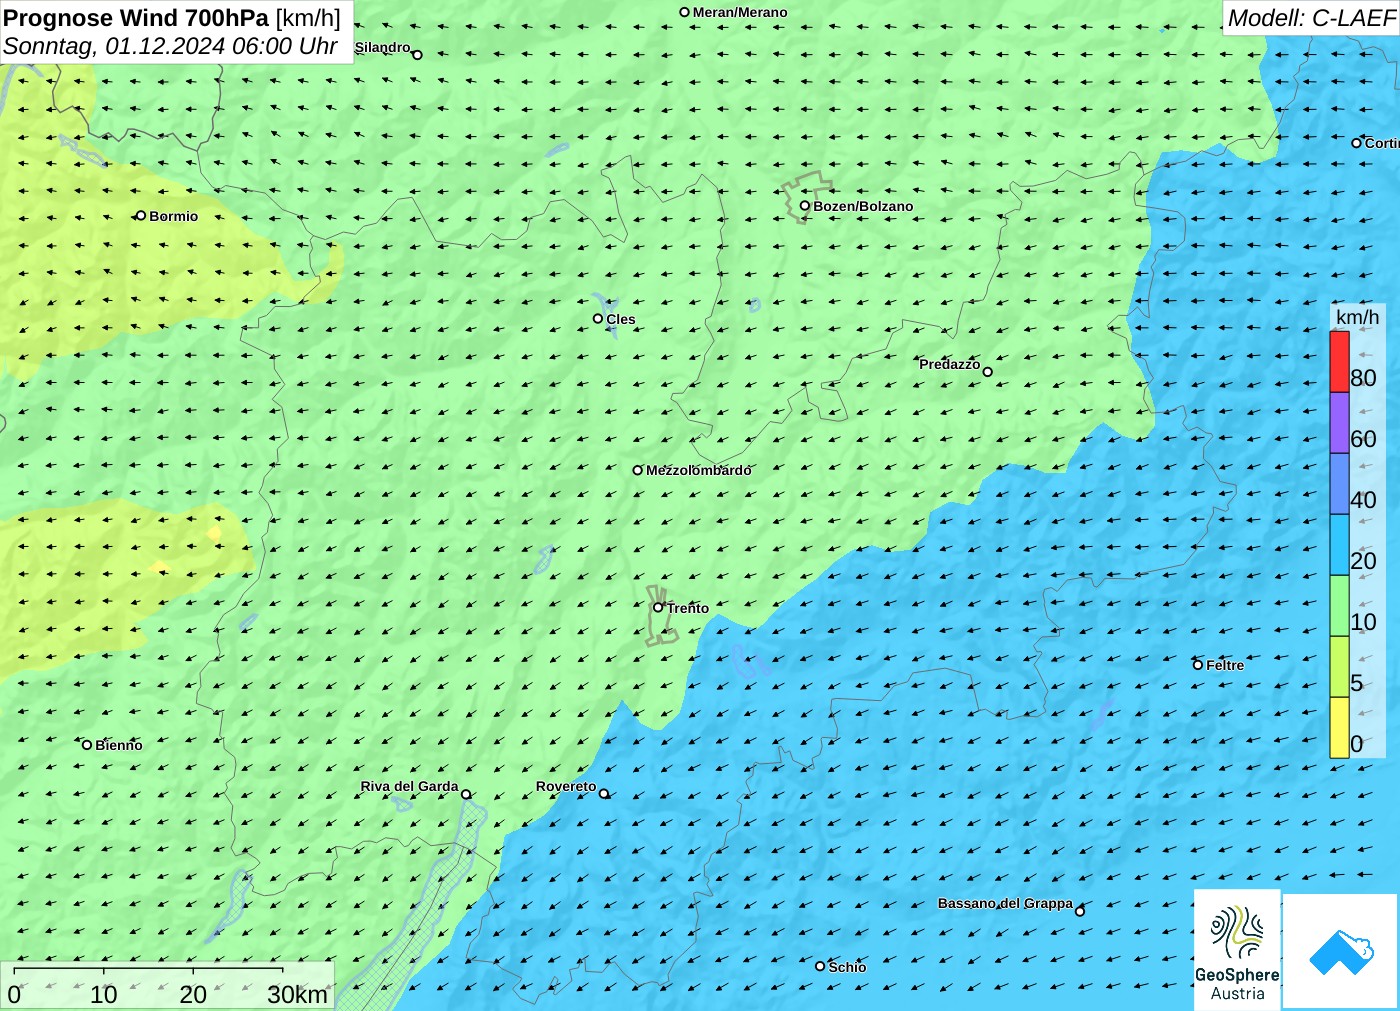
Task: Click the 'Rovereto' city name
Action: point(566,786)
